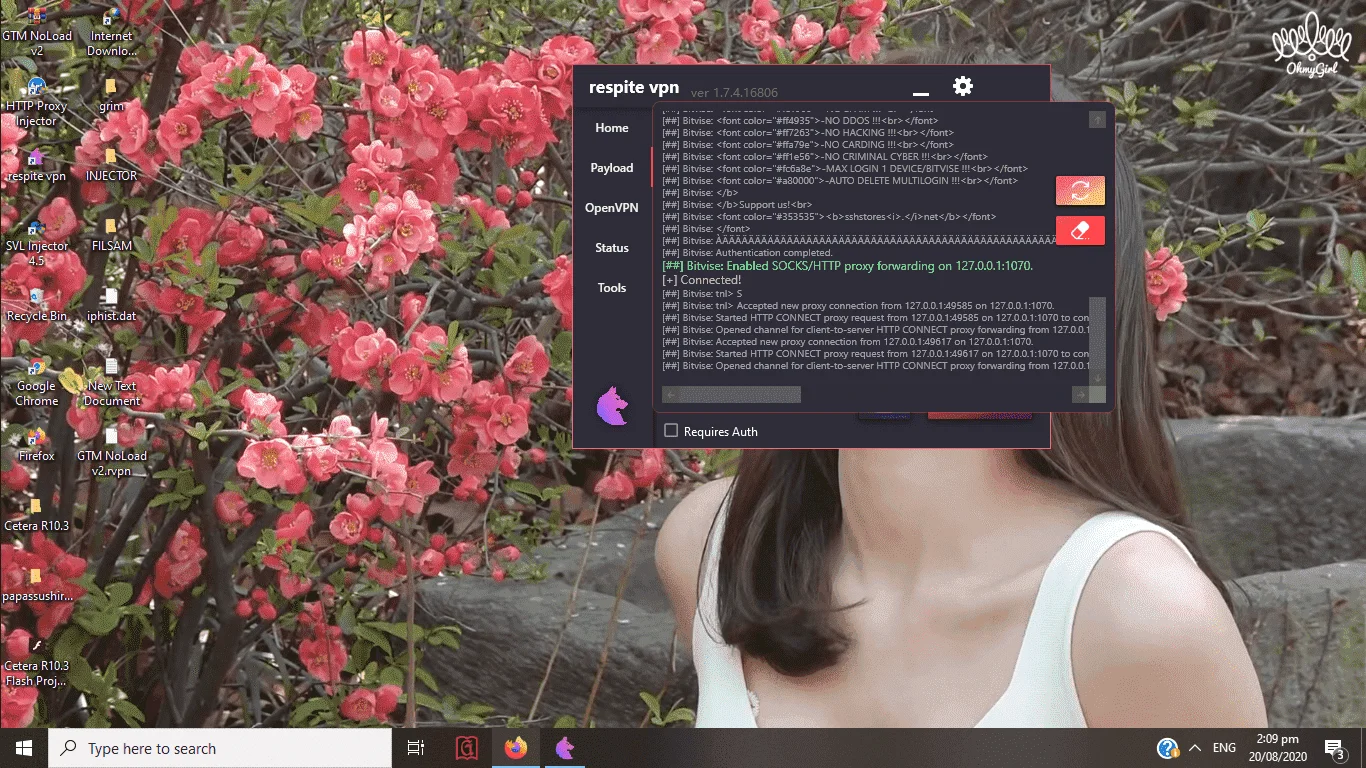Open Internet Download Manager desktop shortcut
This screenshot has width=1366, height=768.
point(111,31)
